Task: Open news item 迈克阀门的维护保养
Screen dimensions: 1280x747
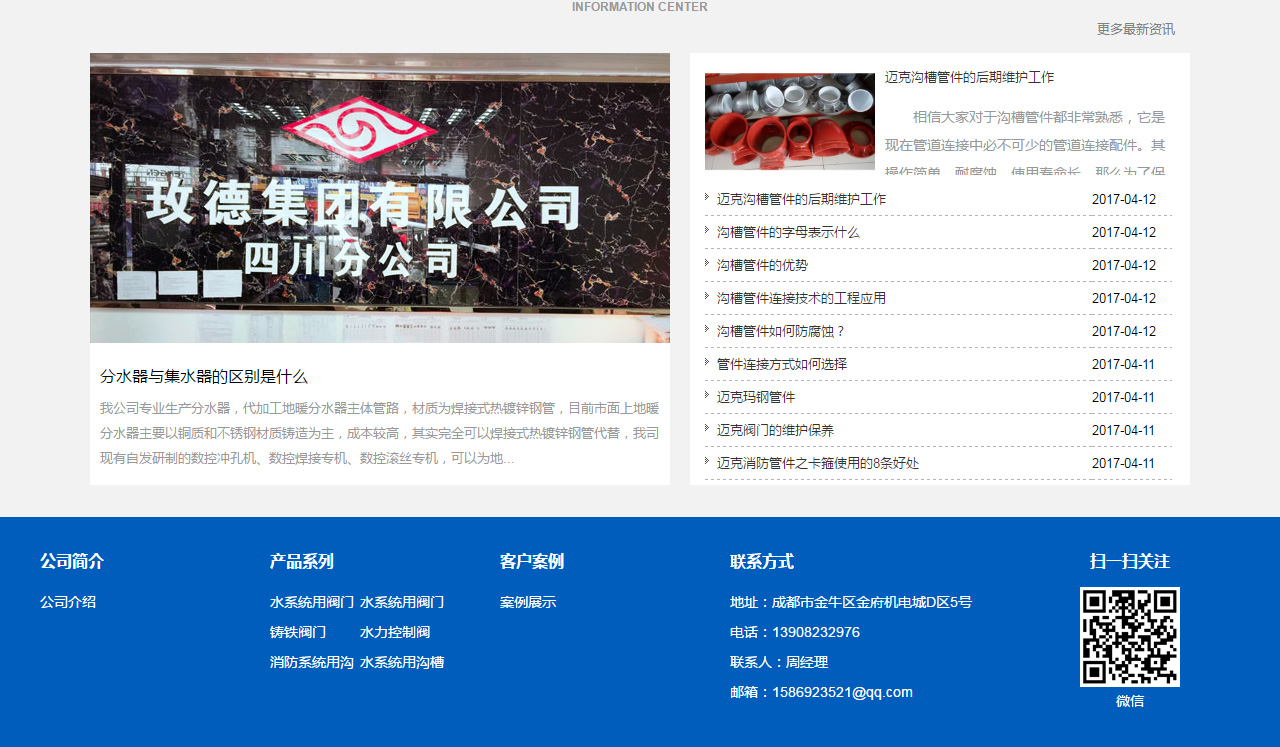Action: 775,430
